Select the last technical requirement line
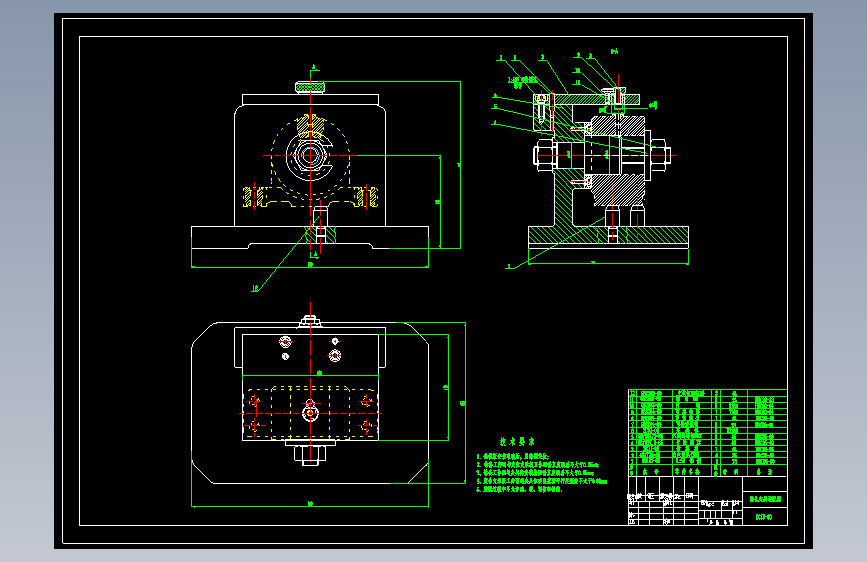867x562 pixels. click(x=519, y=490)
